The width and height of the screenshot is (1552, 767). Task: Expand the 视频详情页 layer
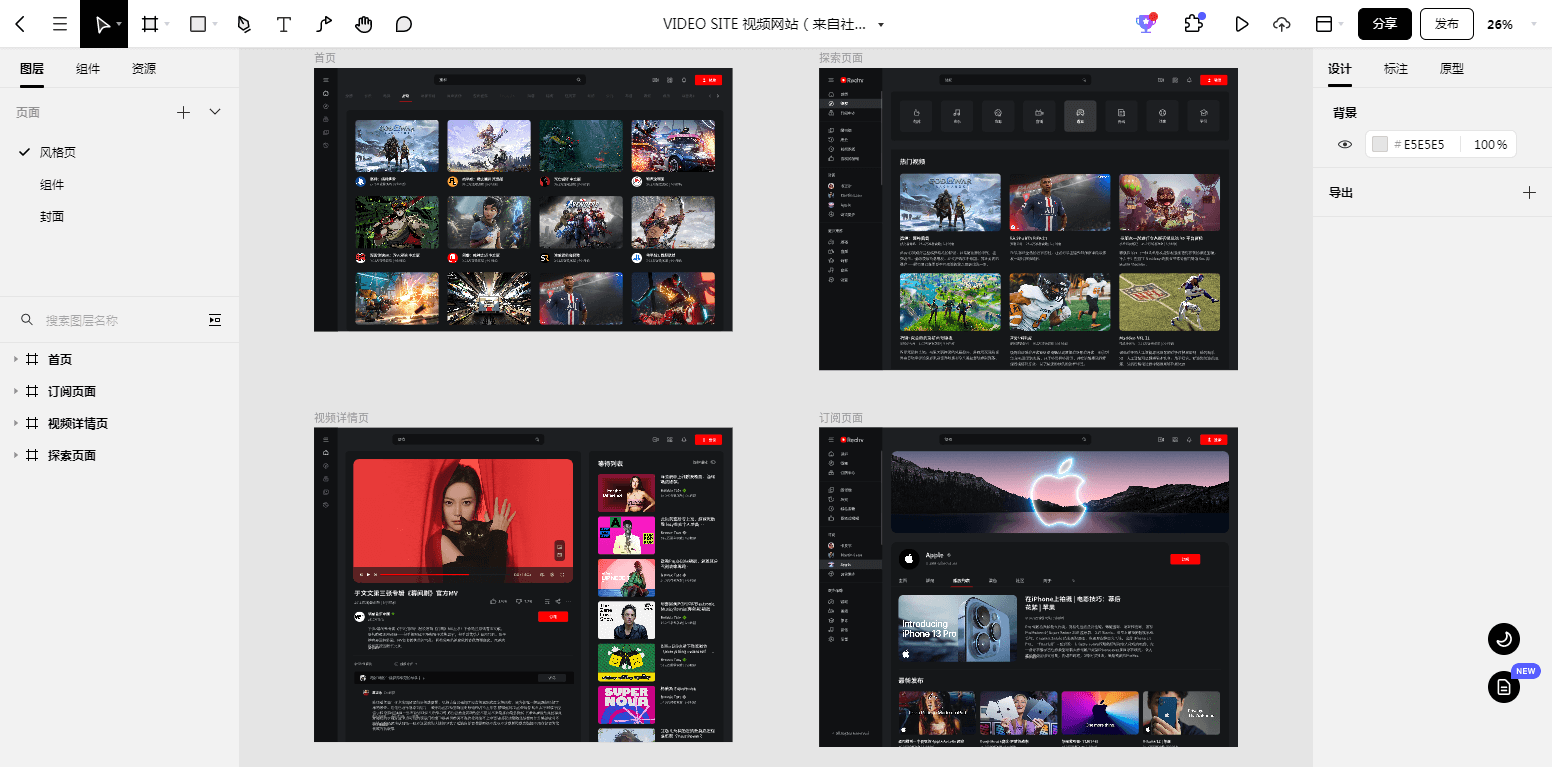tap(15, 423)
